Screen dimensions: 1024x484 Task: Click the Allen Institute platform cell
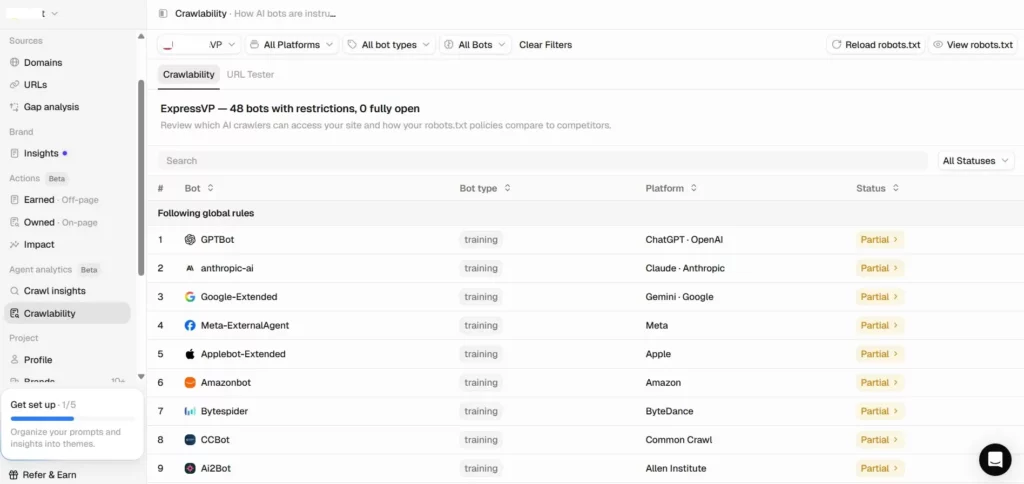pyautogui.click(x=676, y=468)
